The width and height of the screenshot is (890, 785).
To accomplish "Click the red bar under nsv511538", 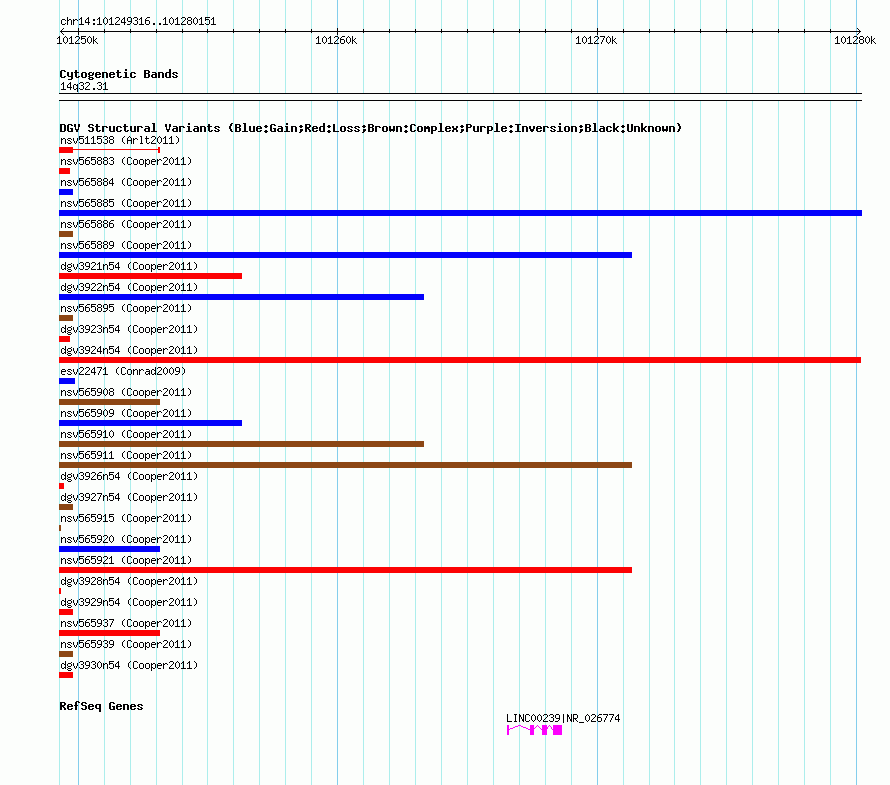I will tap(110, 150).
